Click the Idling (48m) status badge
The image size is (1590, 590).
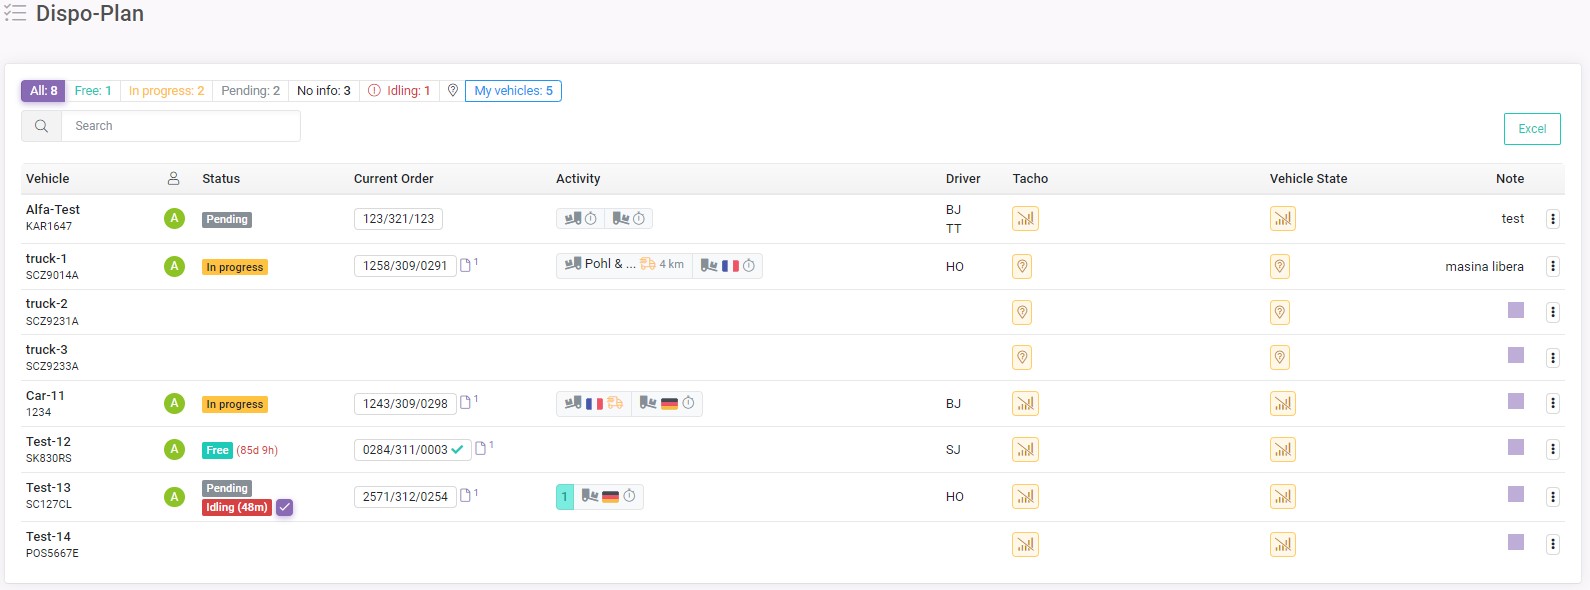click(x=237, y=507)
